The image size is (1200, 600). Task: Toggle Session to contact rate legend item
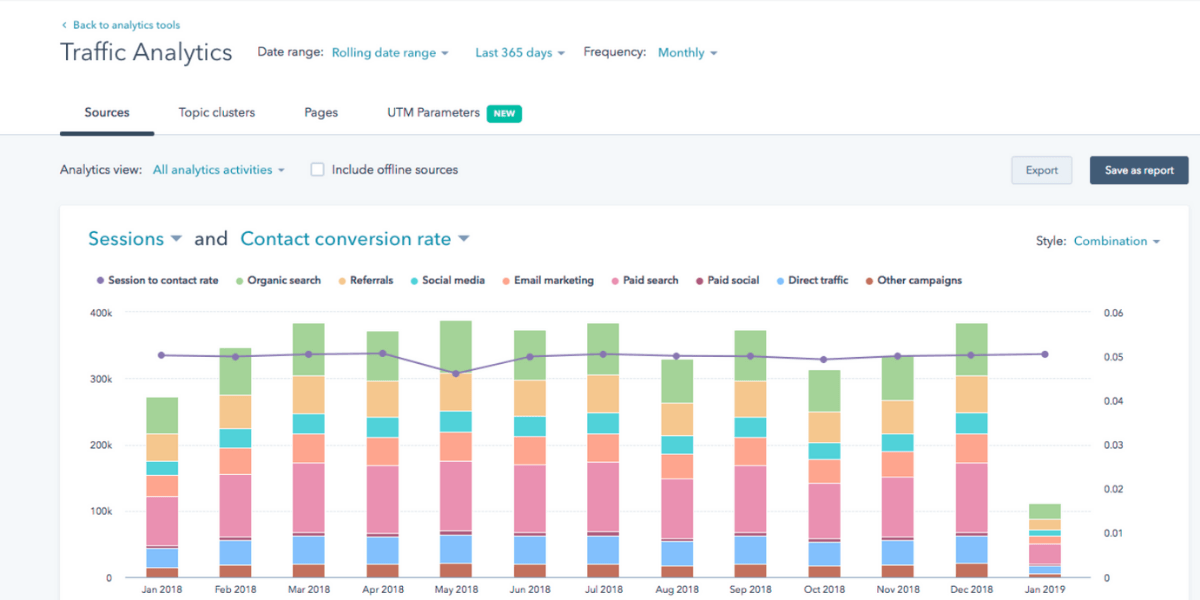coord(157,281)
